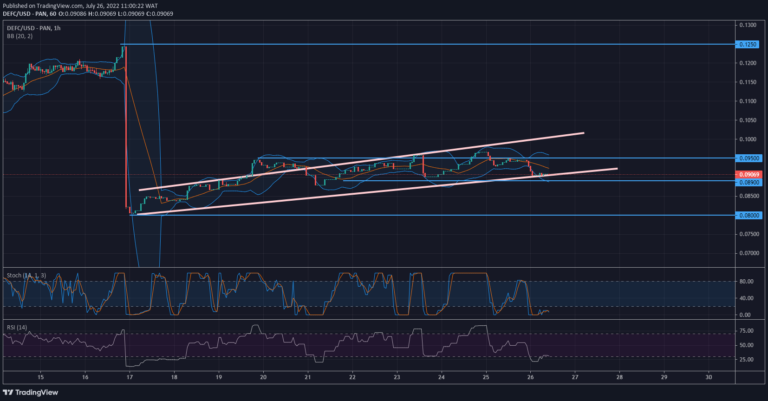Select the 0.1000 price axis value
The image size is (768, 401).
point(747,140)
